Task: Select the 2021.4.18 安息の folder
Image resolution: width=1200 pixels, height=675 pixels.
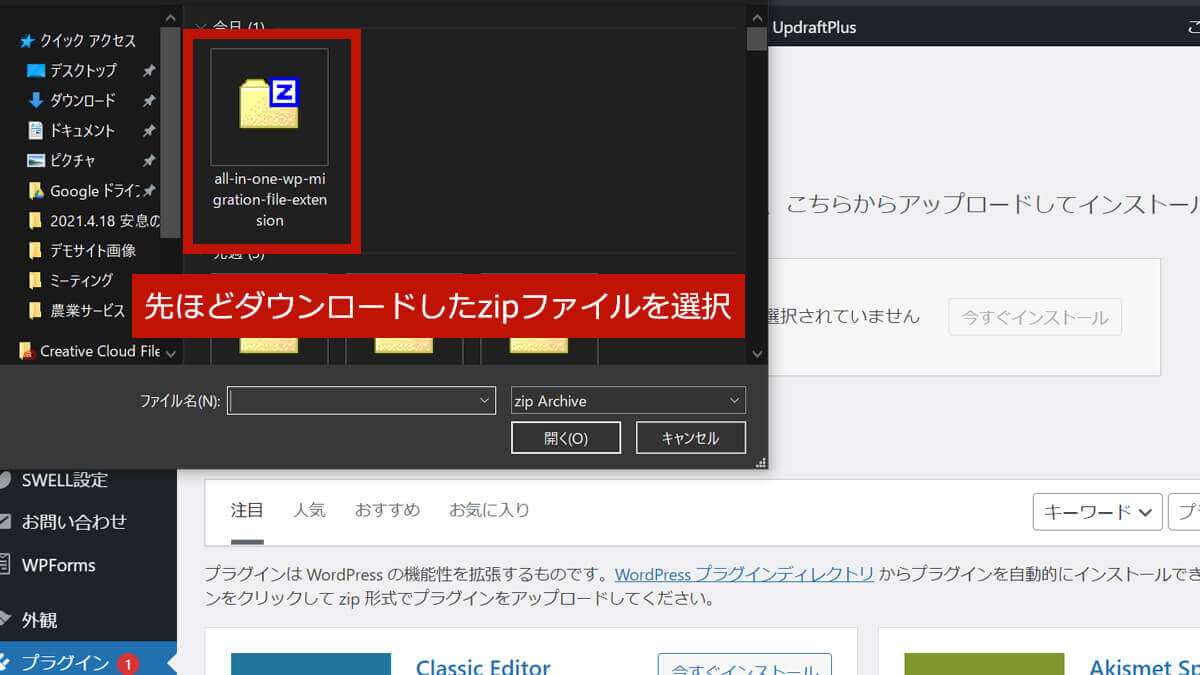Action: point(92,221)
